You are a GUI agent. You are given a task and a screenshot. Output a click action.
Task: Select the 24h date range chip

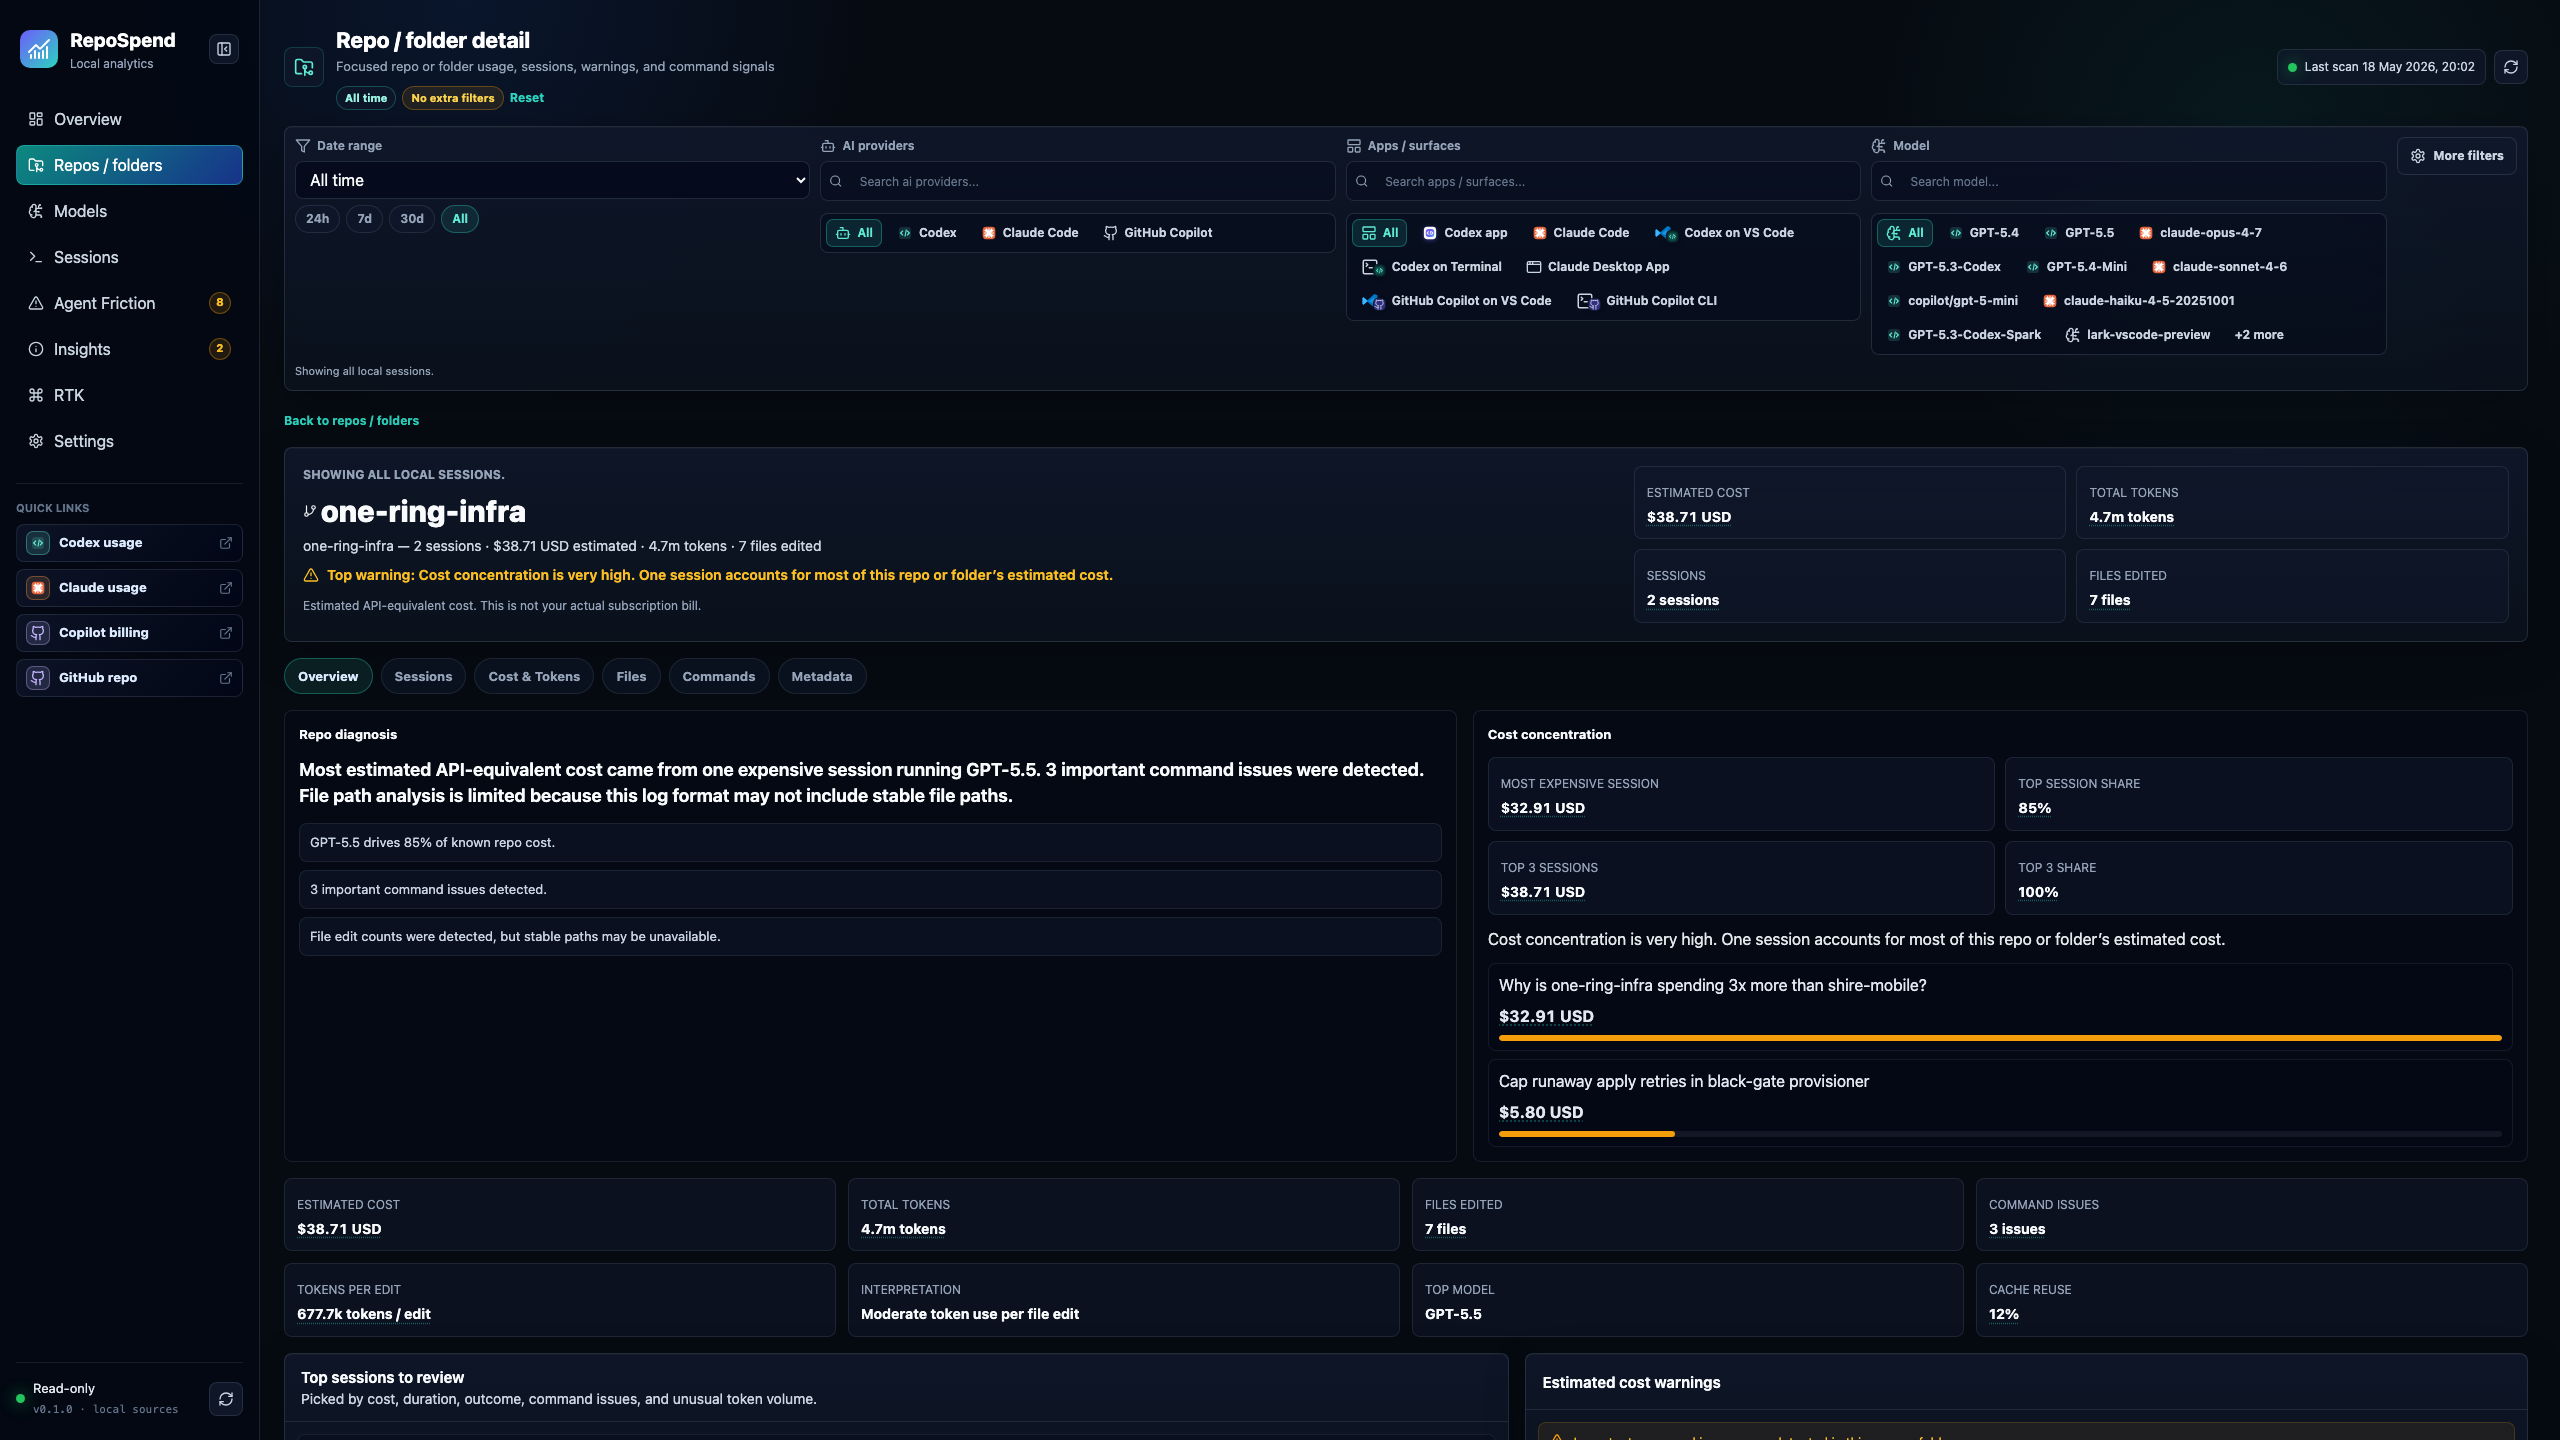318,219
